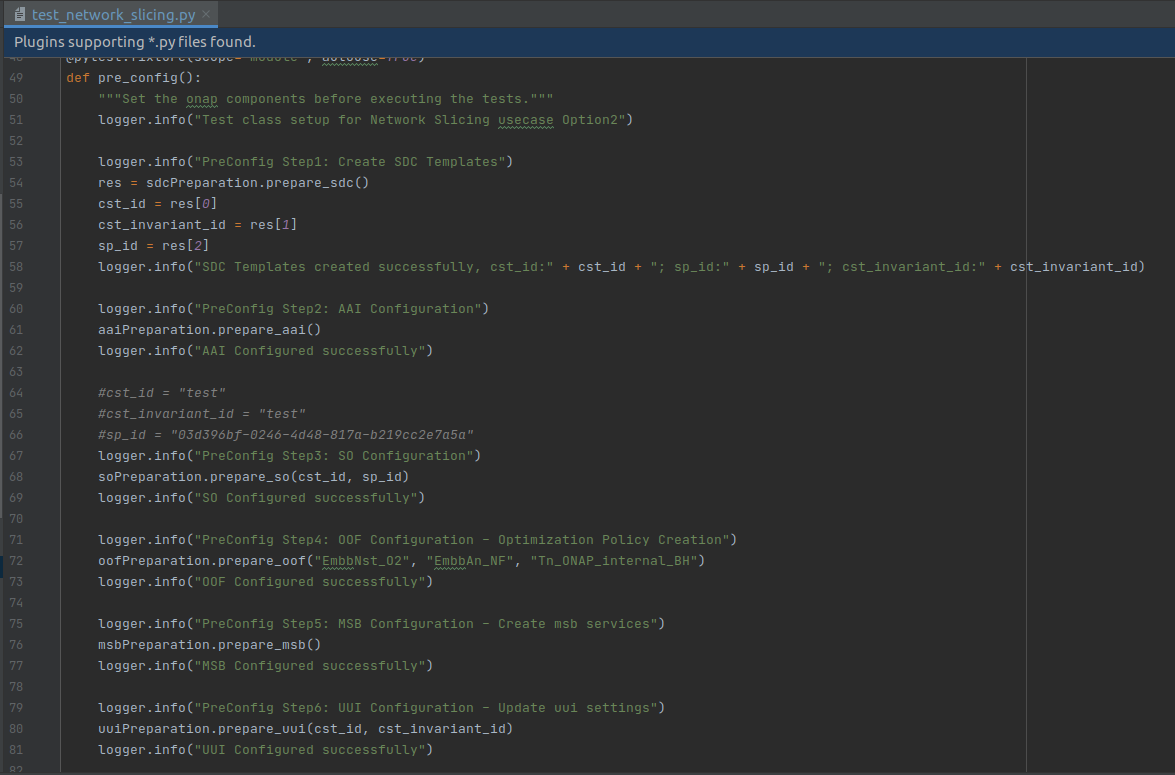Click 'SO Configured successfully' log line

tap(262, 498)
